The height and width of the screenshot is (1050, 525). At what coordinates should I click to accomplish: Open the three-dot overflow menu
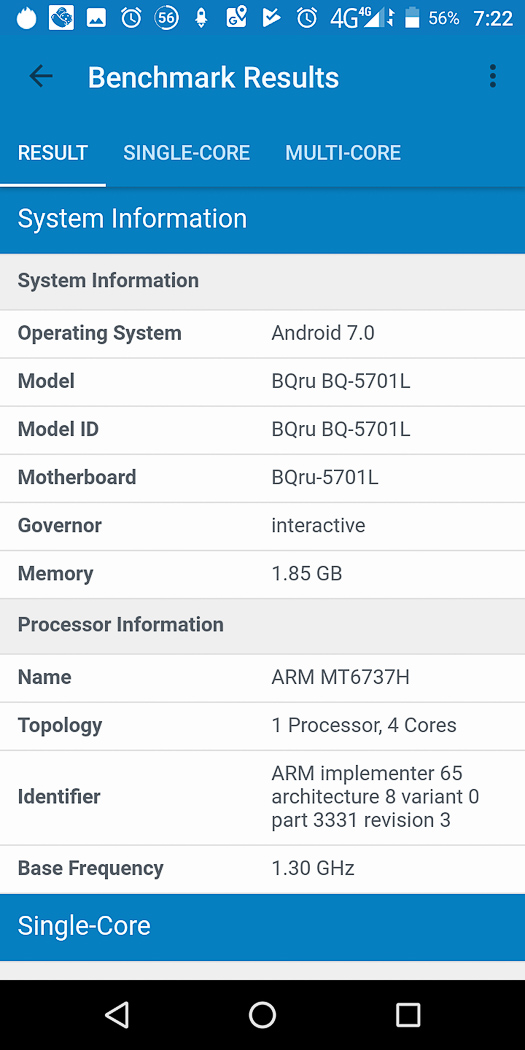[493, 77]
